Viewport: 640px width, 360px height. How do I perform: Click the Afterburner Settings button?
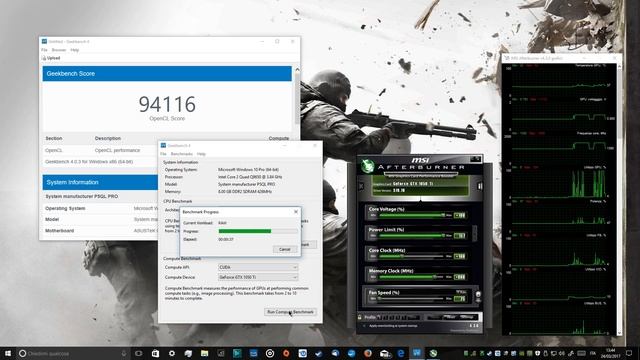tap(467, 317)
